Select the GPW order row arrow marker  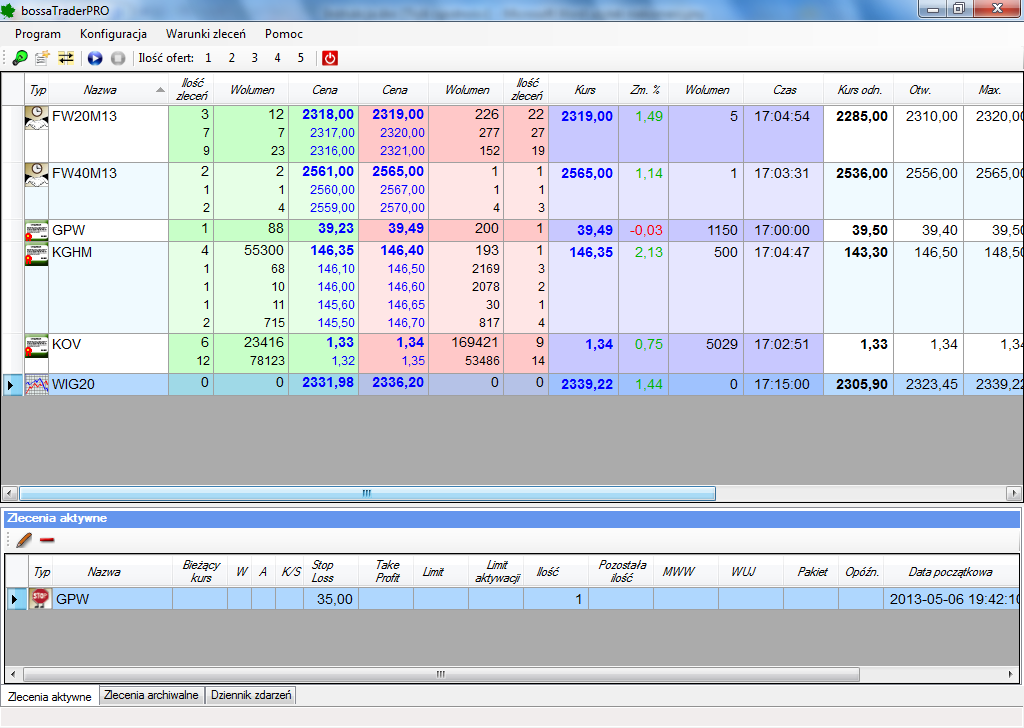pos(15,599)
